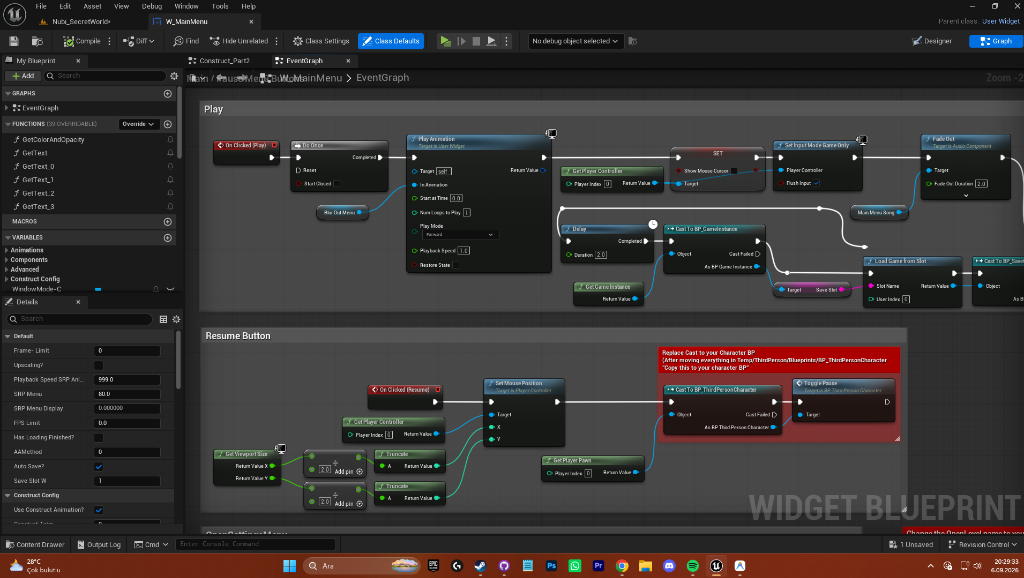Toggle Flush Input on Set Input Mode node
Image resolution: width=1024 pixels, height=578 pixels.
(x=816, y=183)
